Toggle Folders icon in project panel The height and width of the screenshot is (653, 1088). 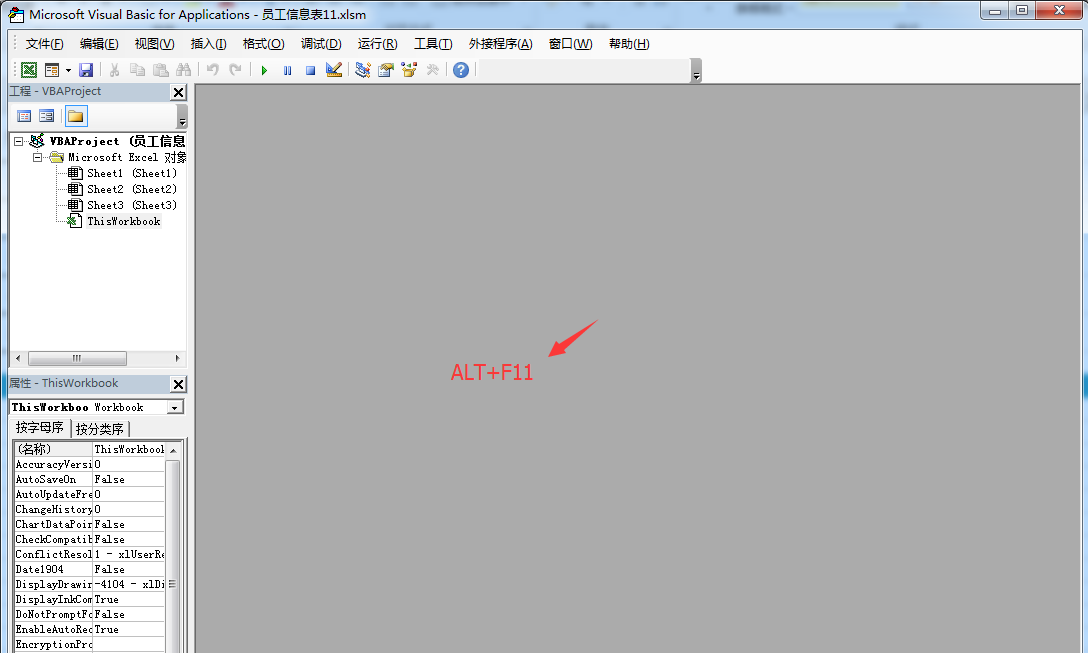pyautogui.click(x=76, y=116)
